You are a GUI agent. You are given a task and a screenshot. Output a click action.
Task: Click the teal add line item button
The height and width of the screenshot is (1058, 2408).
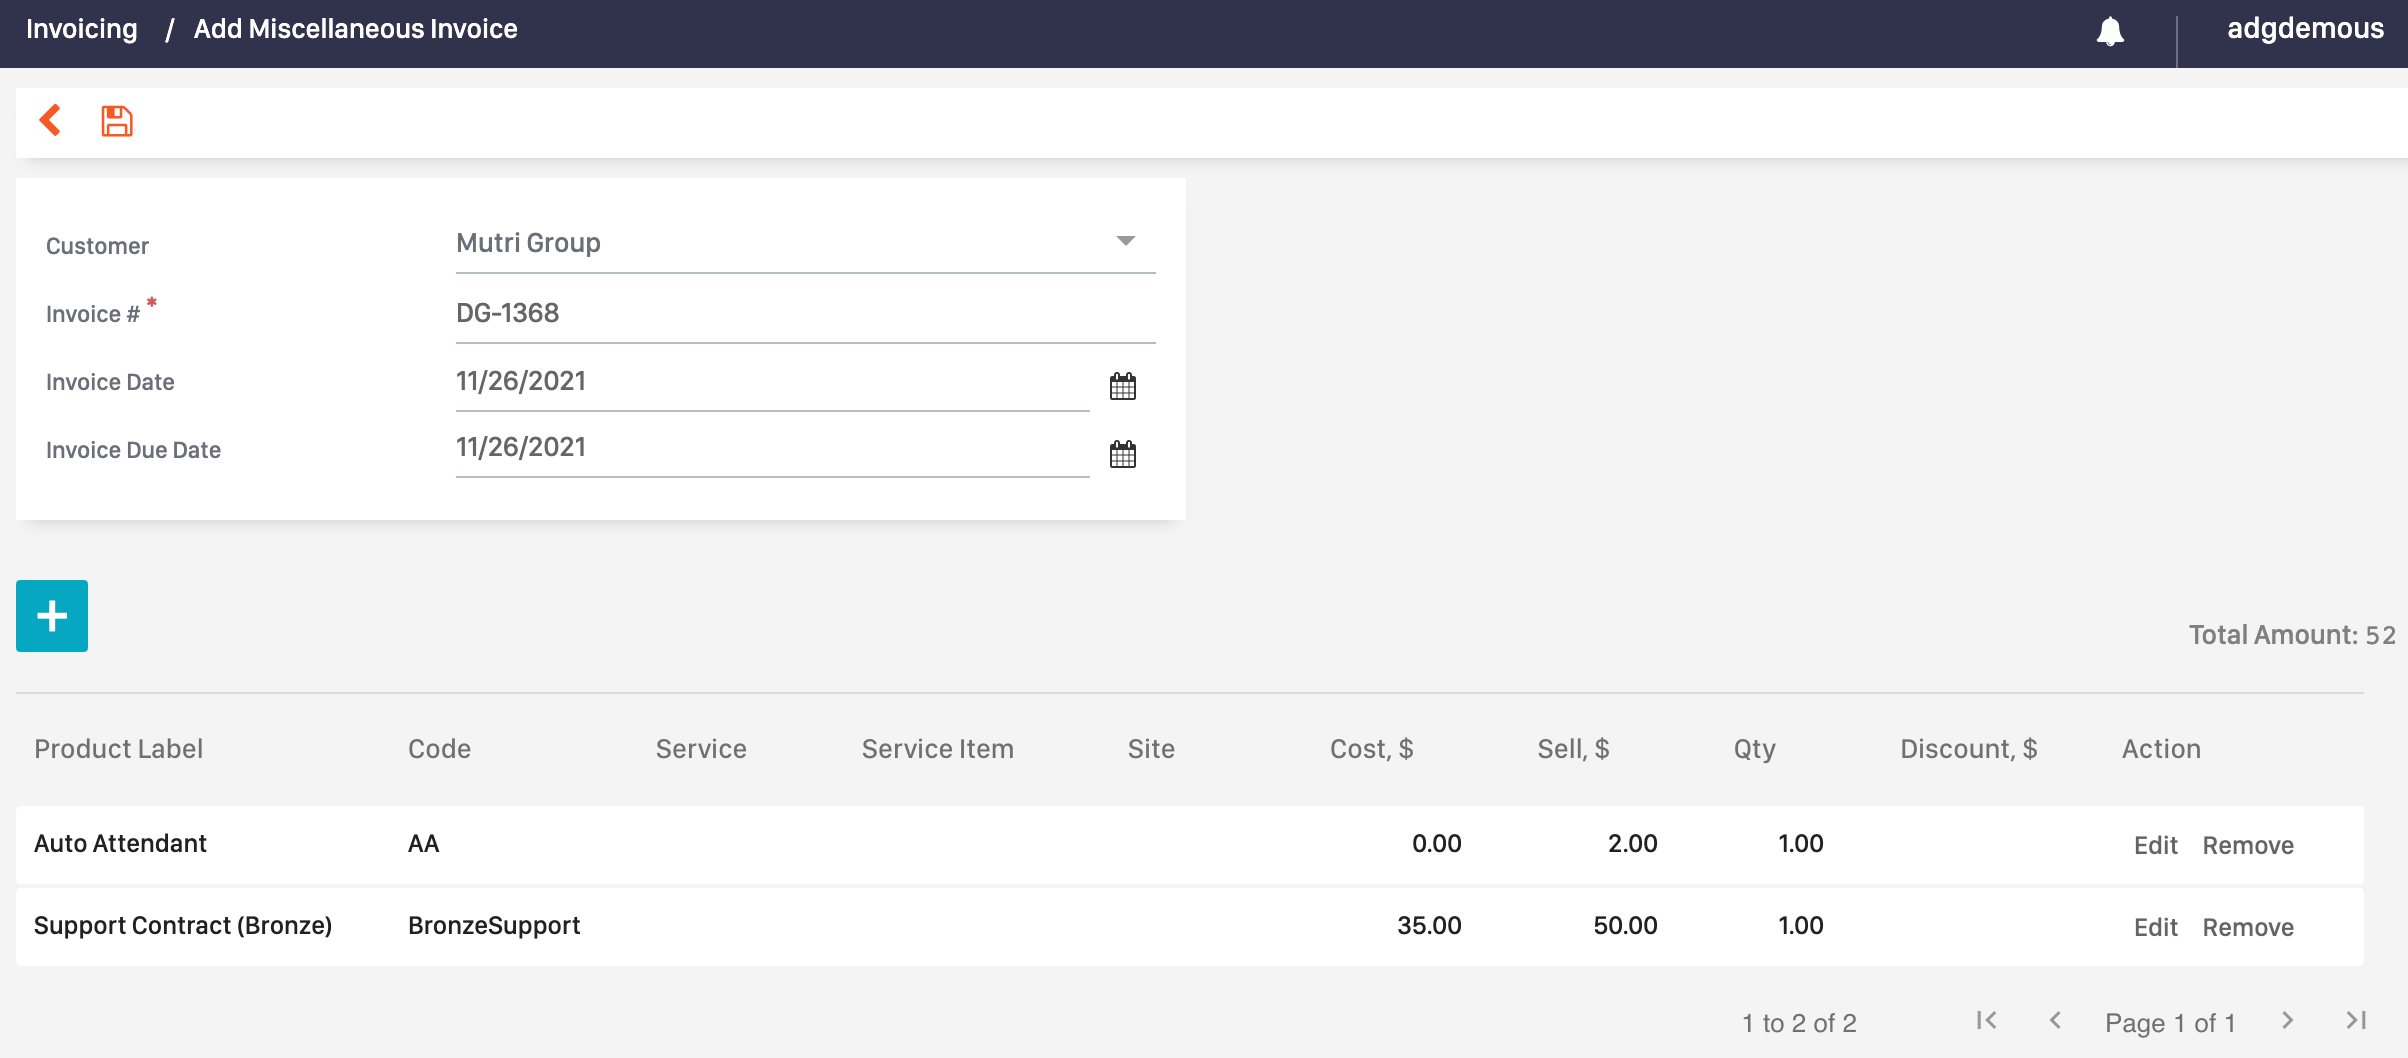[x=51, y=615]
